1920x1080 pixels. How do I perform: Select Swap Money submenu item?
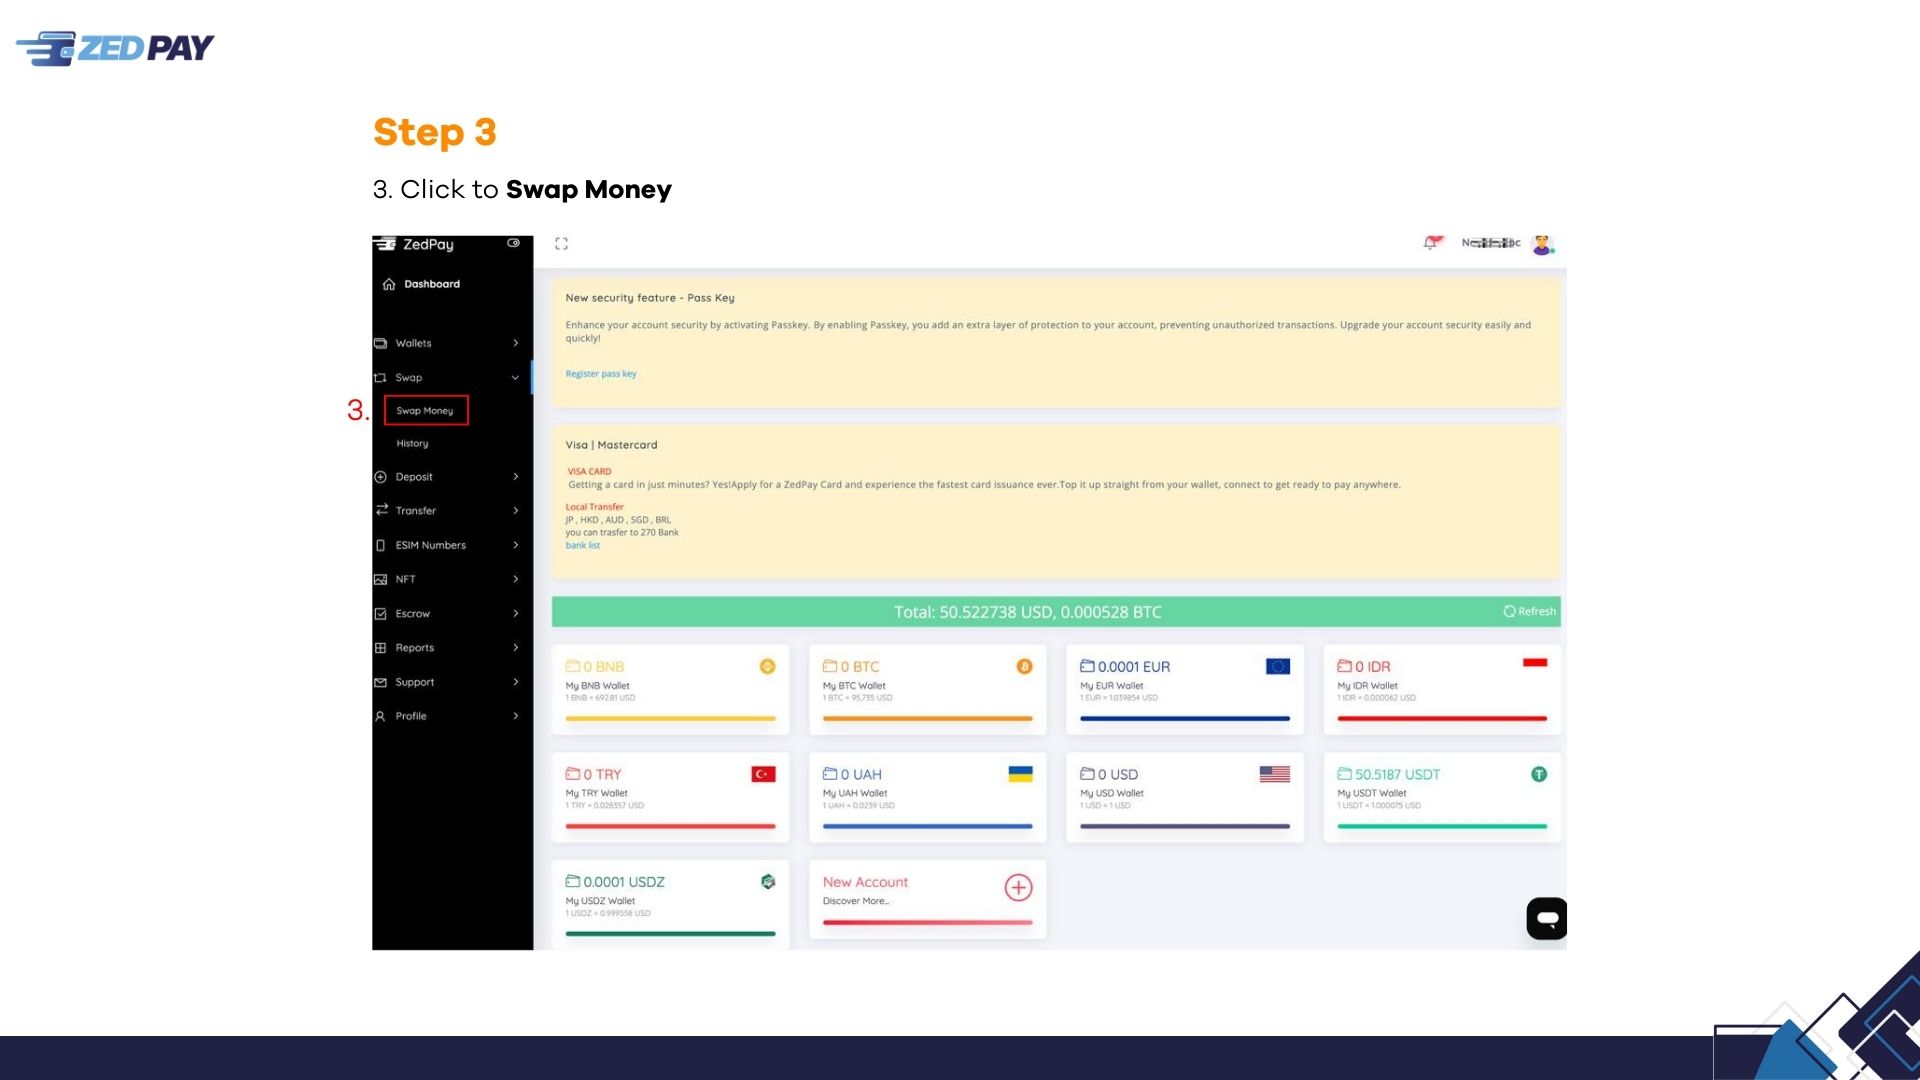[x=425, y=411]
